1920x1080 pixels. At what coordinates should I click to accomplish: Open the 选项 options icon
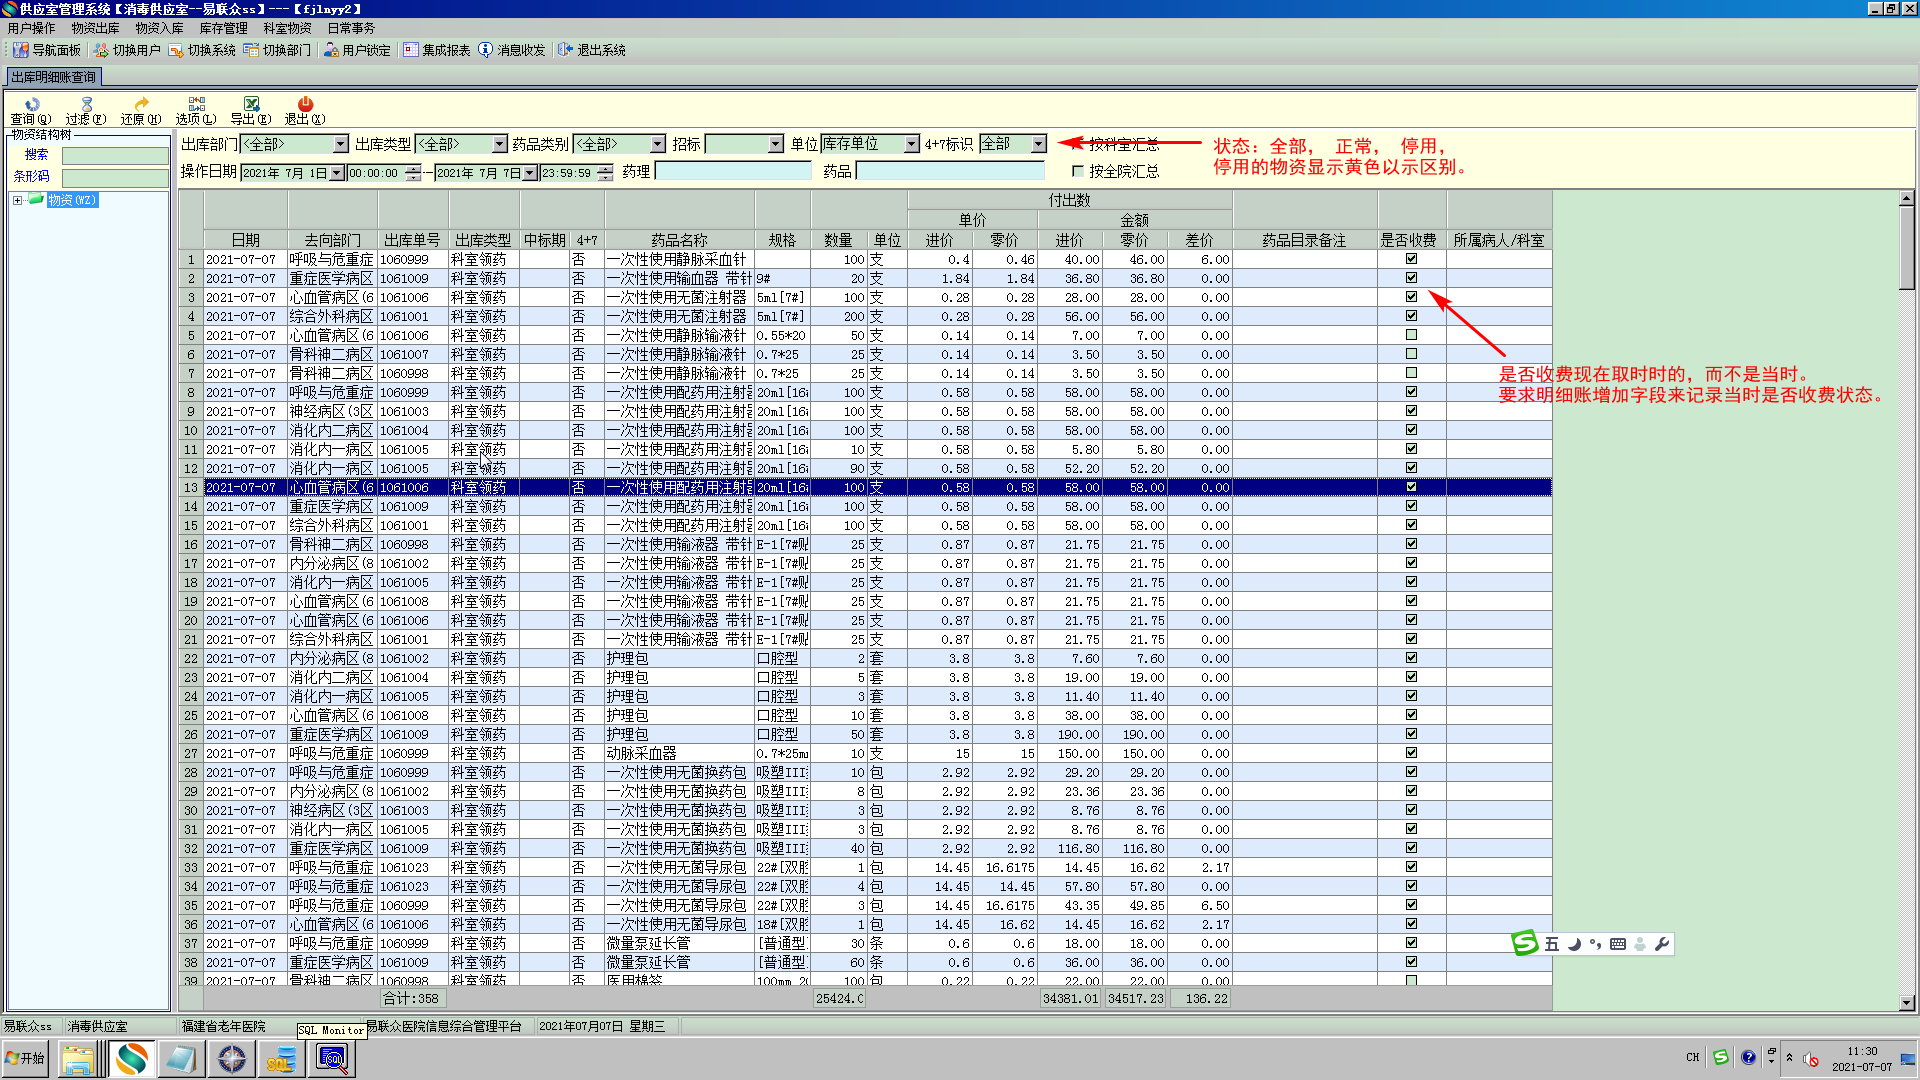pos(196,105)
